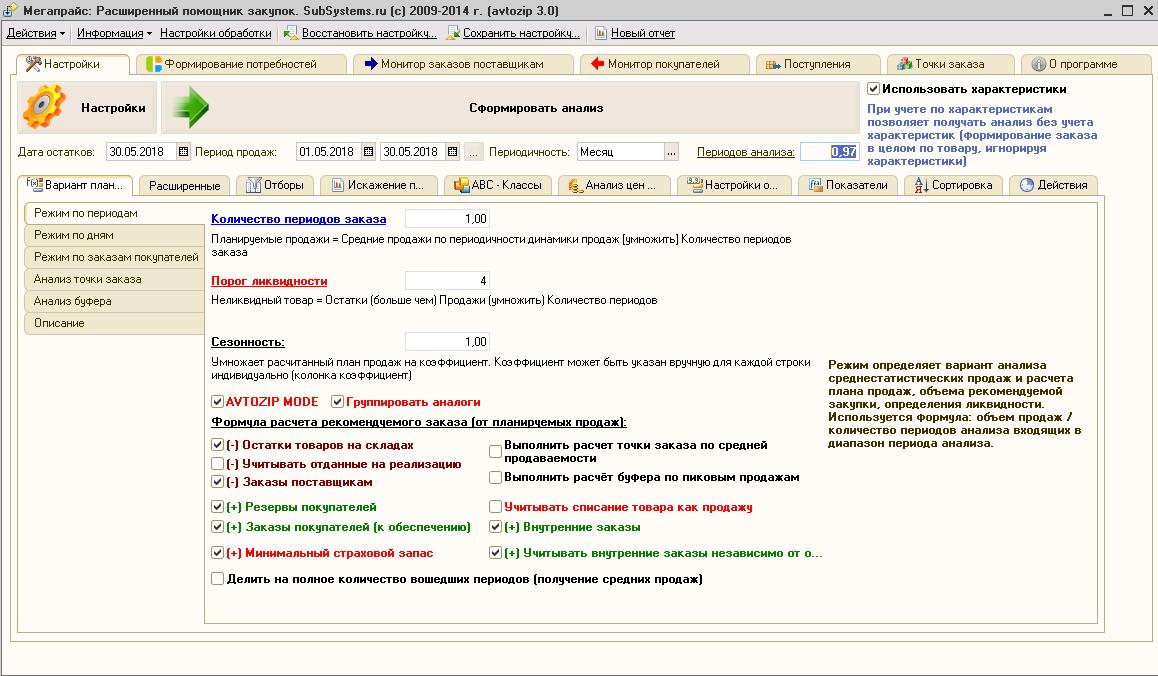Viewport: 1158px width, 676px height.
Task: Open calendar picker for Дата остатков
Action: tap(183, 152)
